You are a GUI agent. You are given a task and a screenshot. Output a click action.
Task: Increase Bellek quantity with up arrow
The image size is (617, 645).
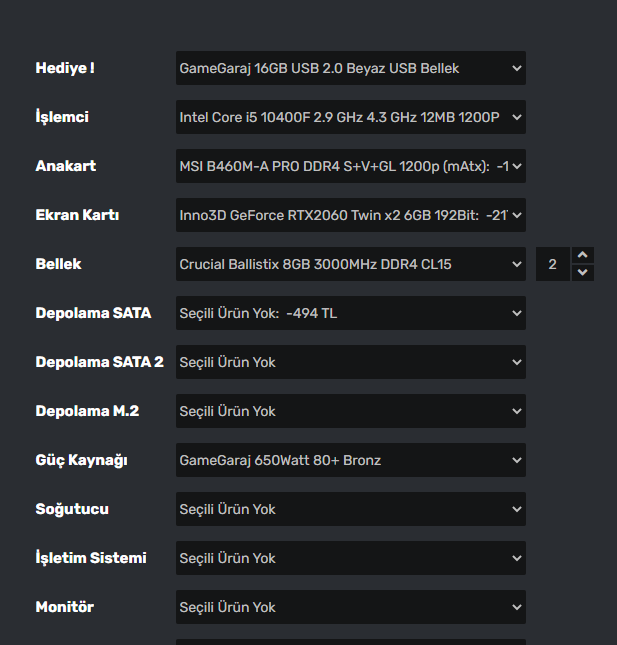click(x=584, y=256)
